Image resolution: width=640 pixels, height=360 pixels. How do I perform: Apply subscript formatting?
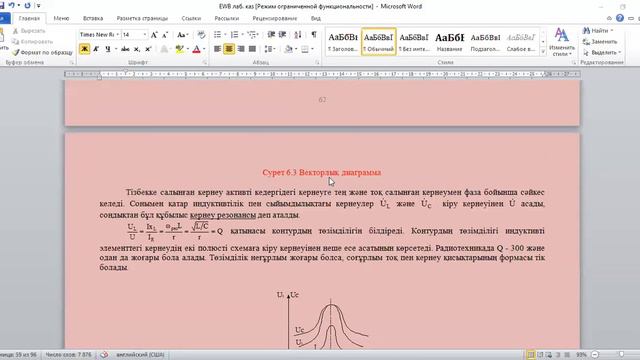coord(137,49)
